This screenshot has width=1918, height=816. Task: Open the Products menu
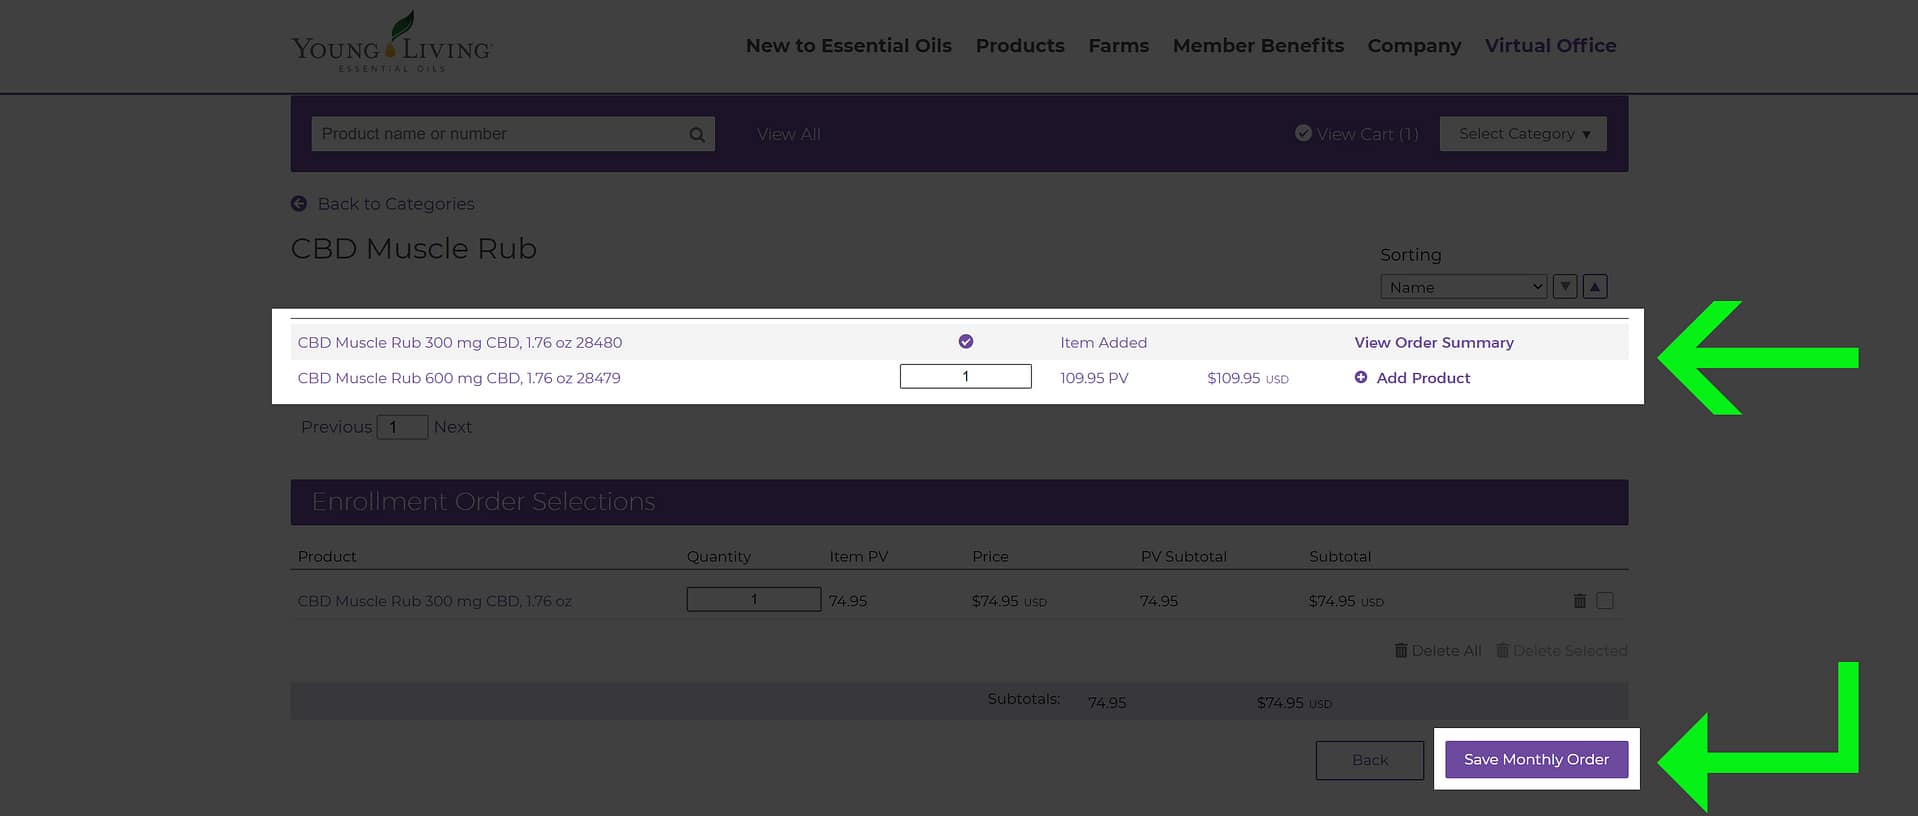pos(1019,46)
